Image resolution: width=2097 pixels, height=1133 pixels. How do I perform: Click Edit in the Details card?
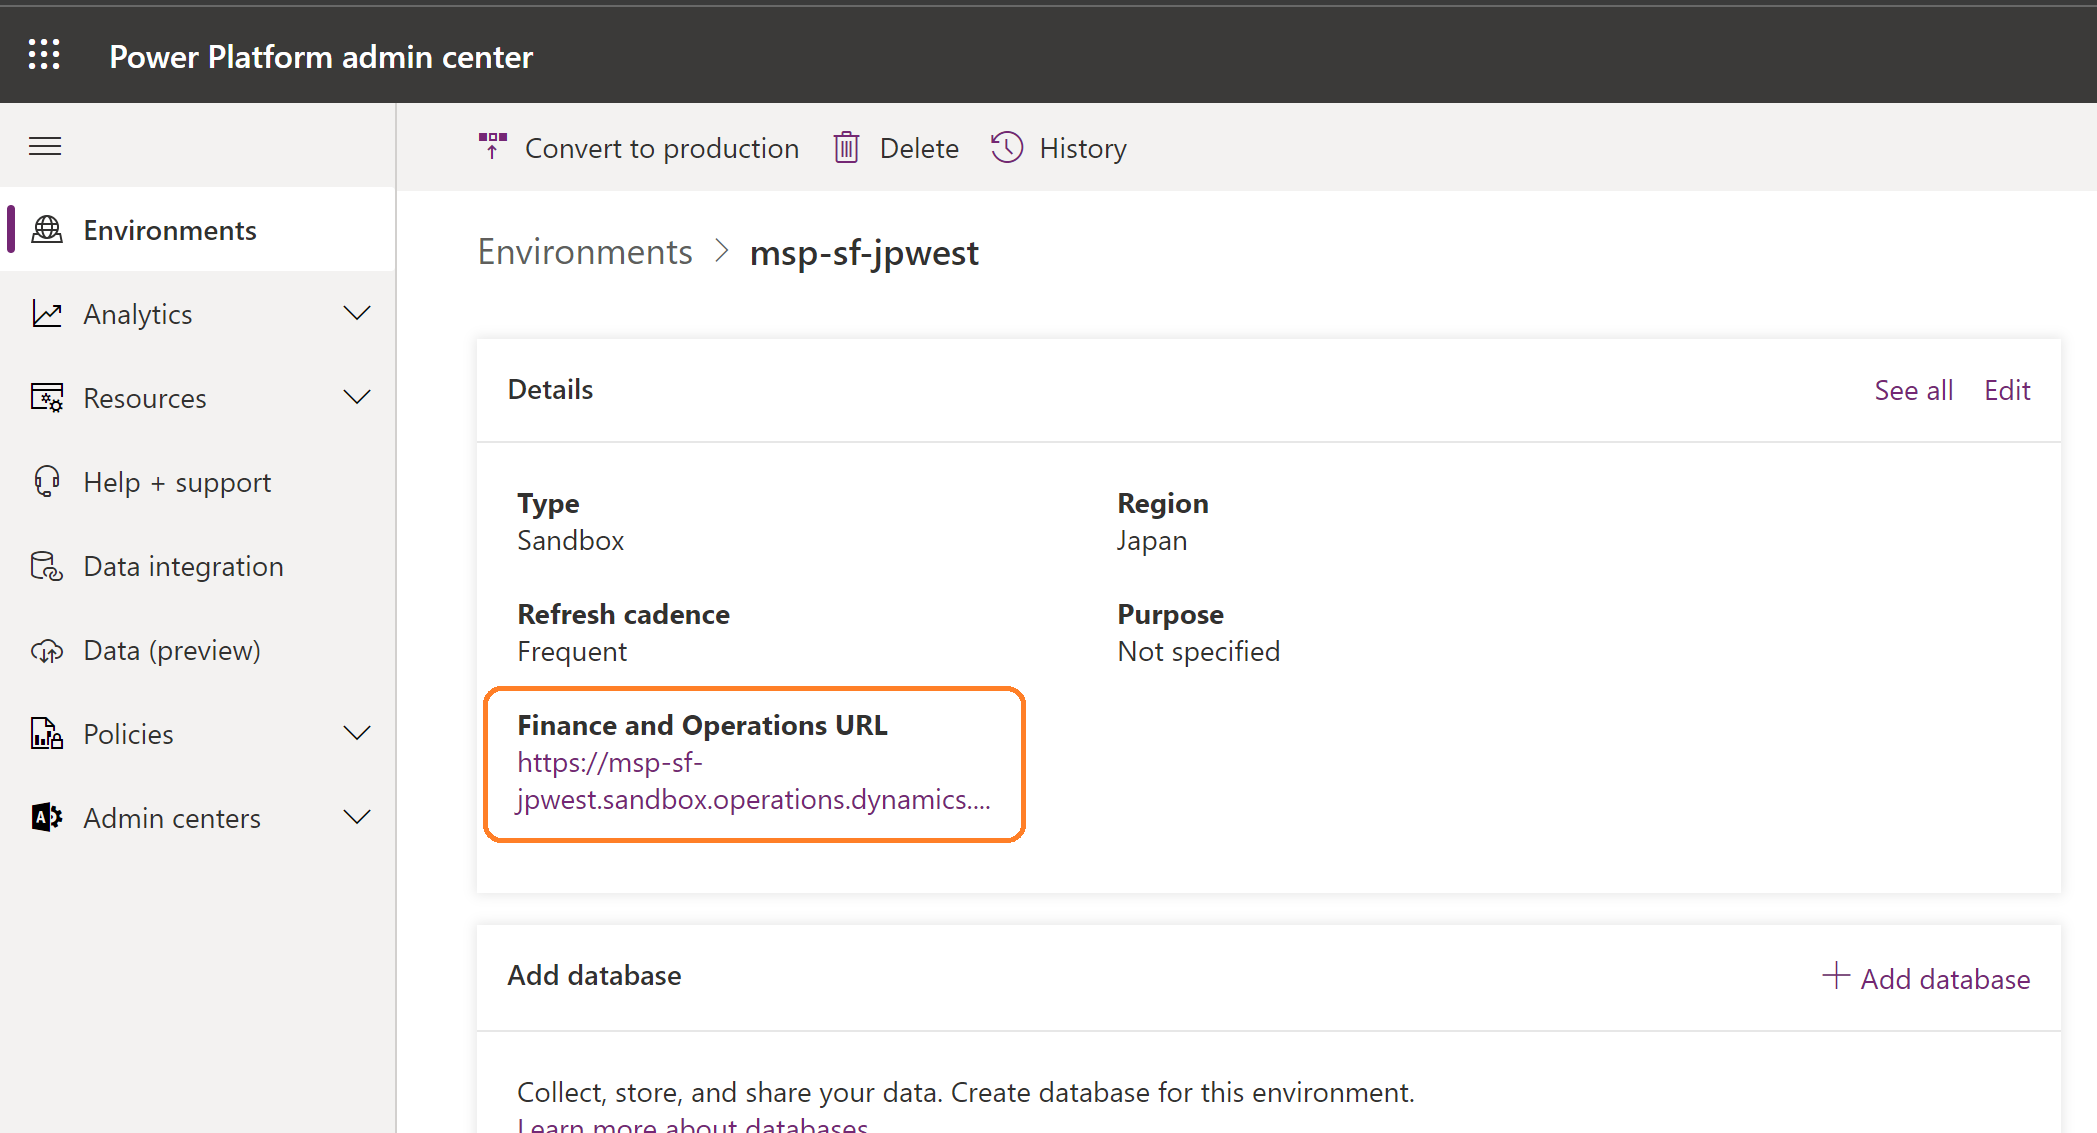point(2007,390)
